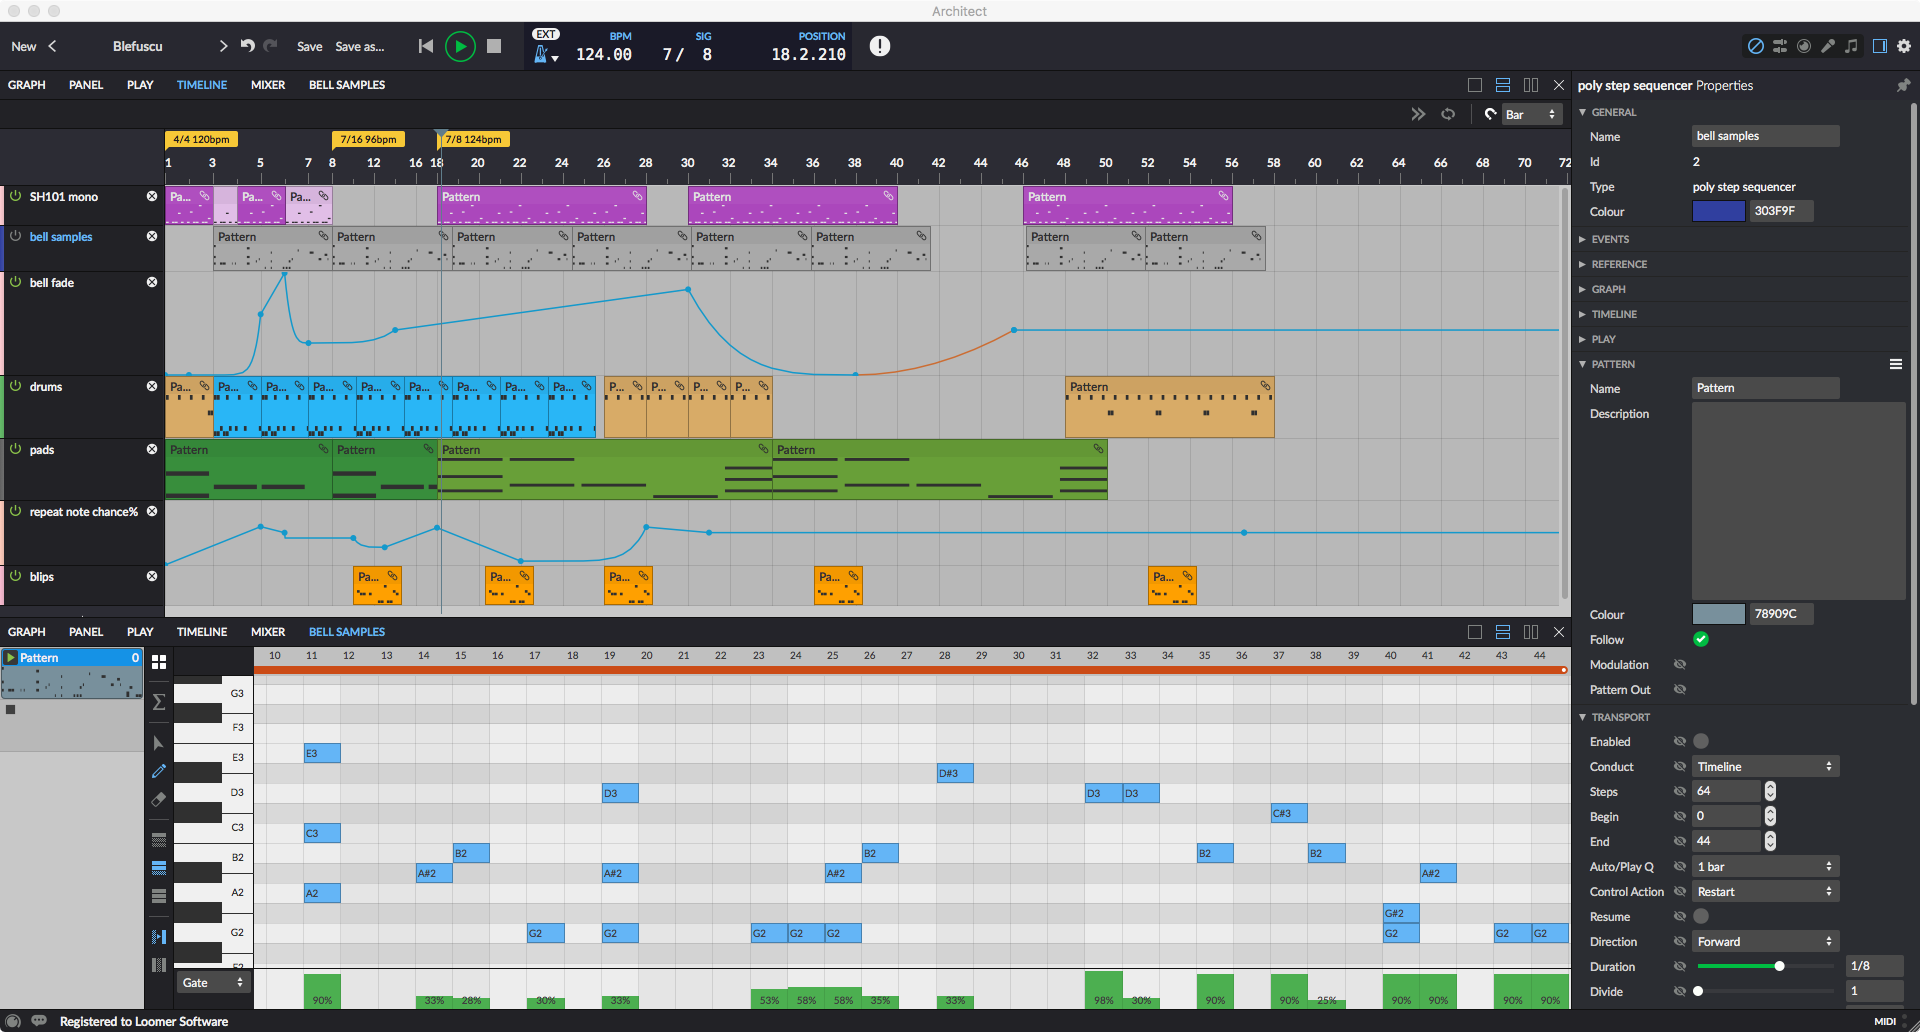The width and height of the screenshot is (1920, 1032).
Task: Switch to the PANEL tab in the upper view
Action: click(86, 85)
